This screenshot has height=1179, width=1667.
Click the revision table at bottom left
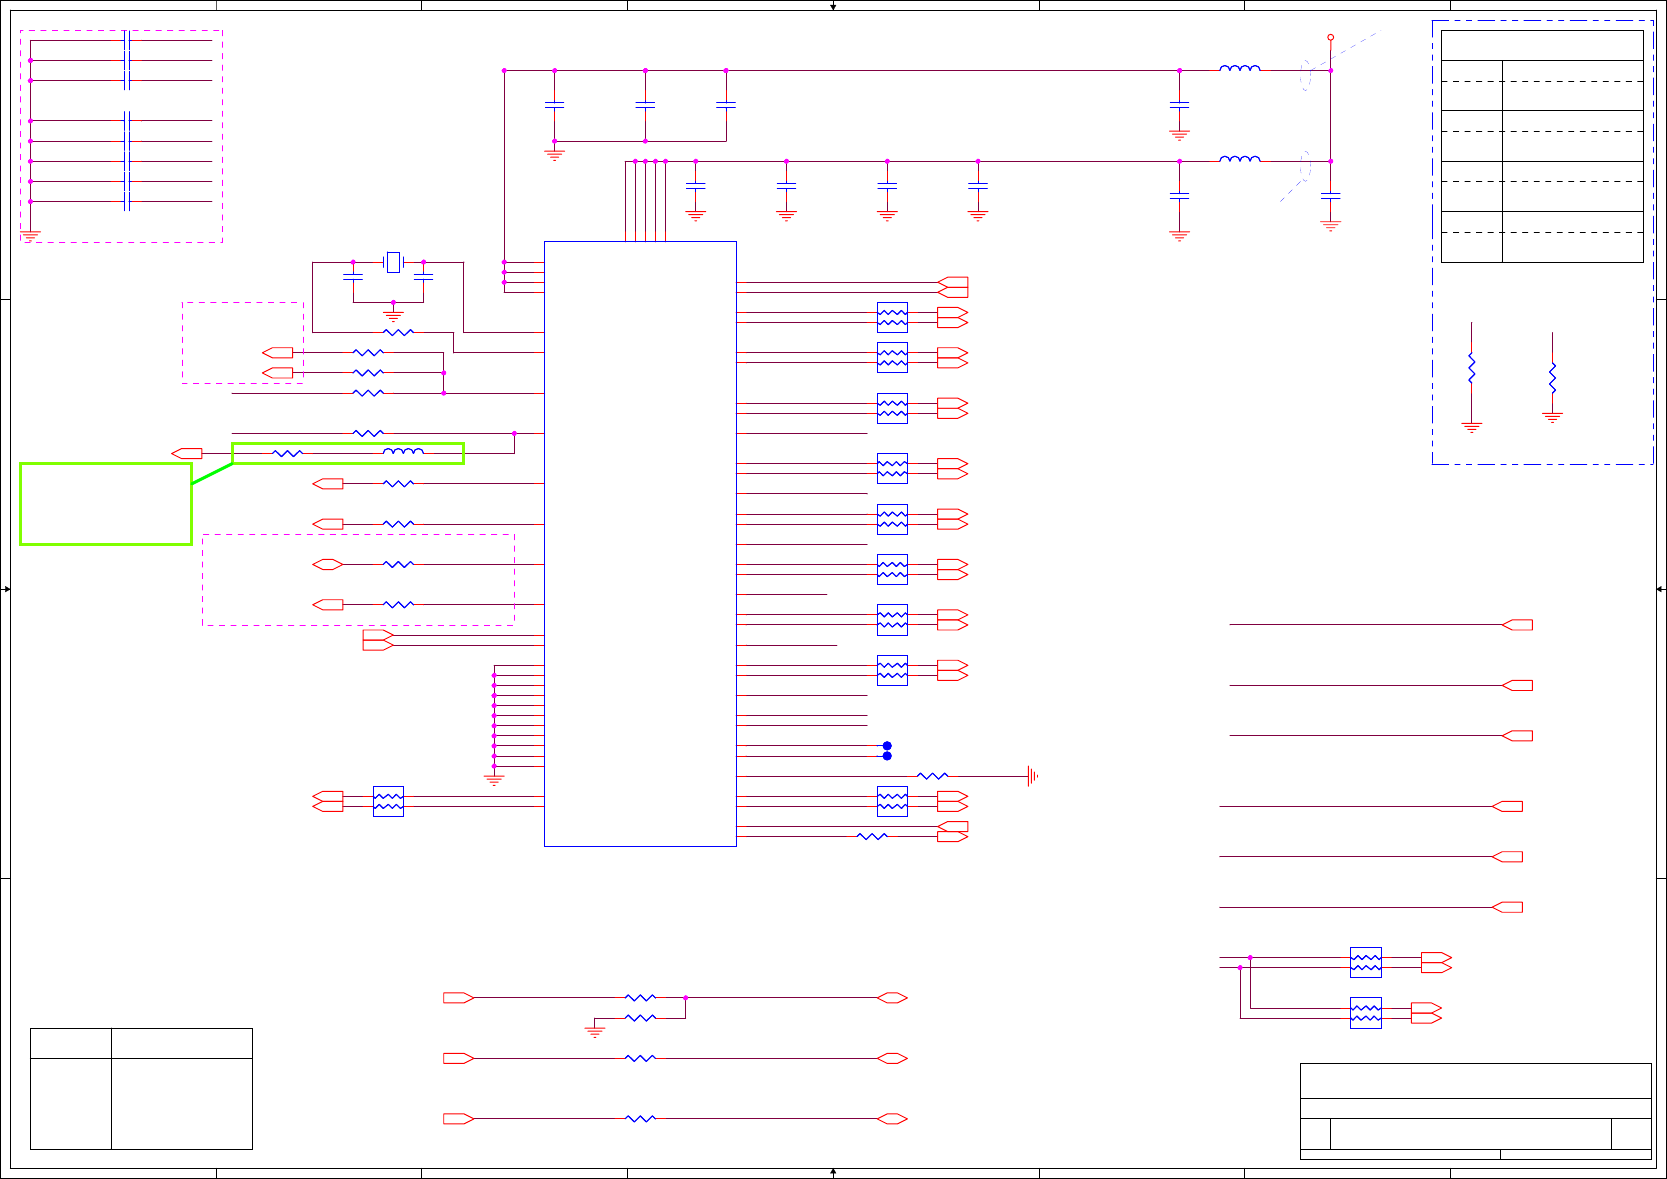pos(141,1088)
